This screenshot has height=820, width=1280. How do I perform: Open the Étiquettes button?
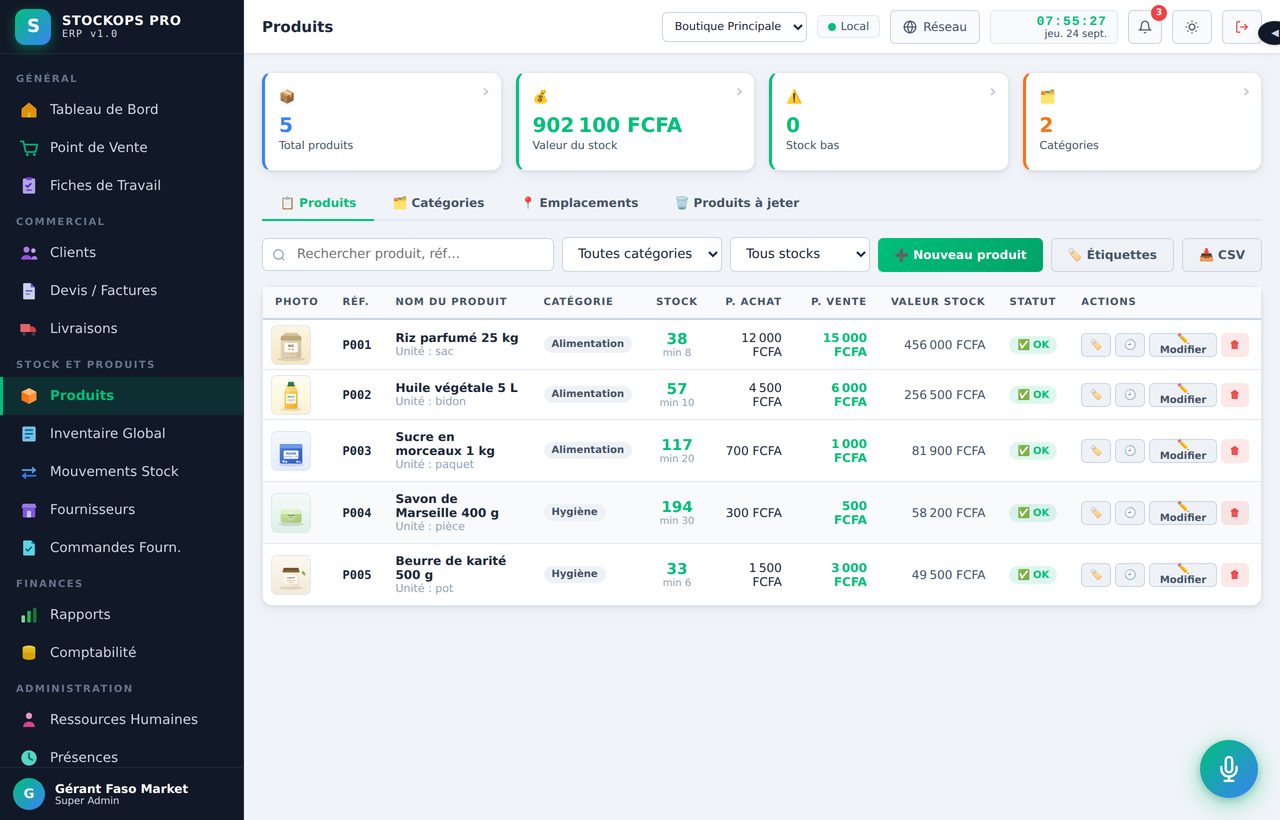1112,255
